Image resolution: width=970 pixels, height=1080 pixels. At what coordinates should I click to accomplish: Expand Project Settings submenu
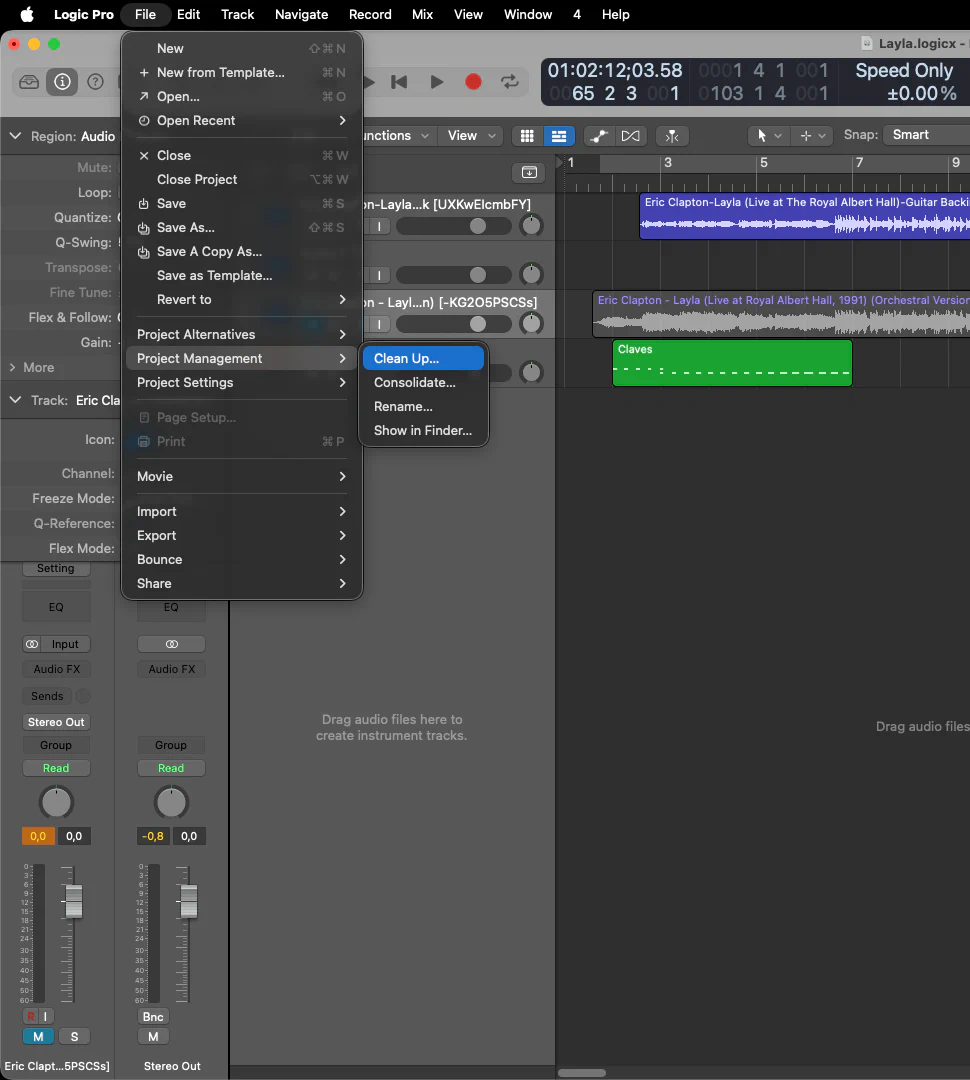click(x=241, y=382)
